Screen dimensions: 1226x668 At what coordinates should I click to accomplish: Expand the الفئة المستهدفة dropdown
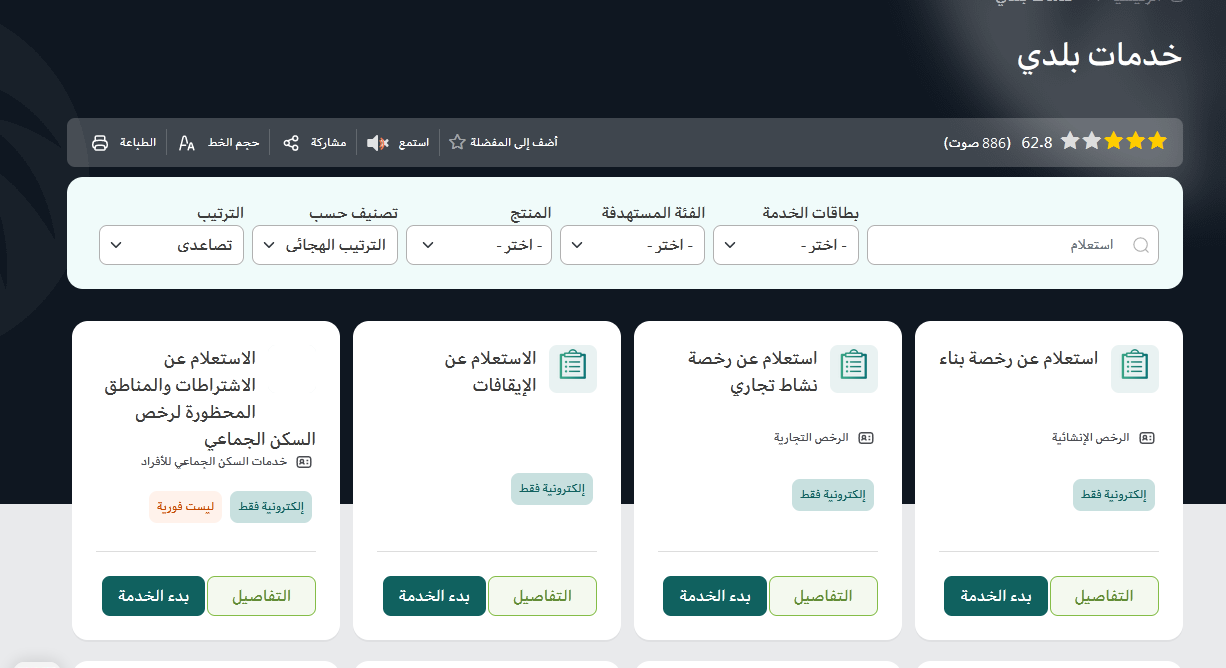click(632, 245)
